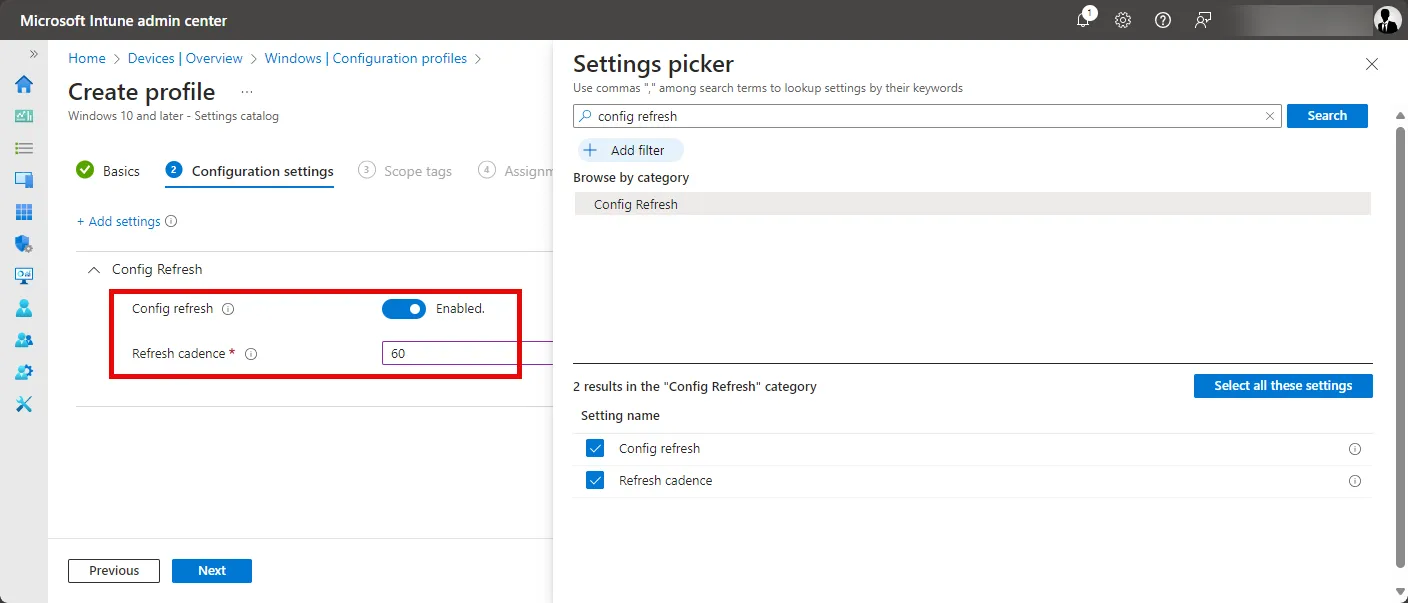The height and width of the screenshot is (603, 1408).
Task: Open the ellipsis next to Create profile
Action: [247, 92]
